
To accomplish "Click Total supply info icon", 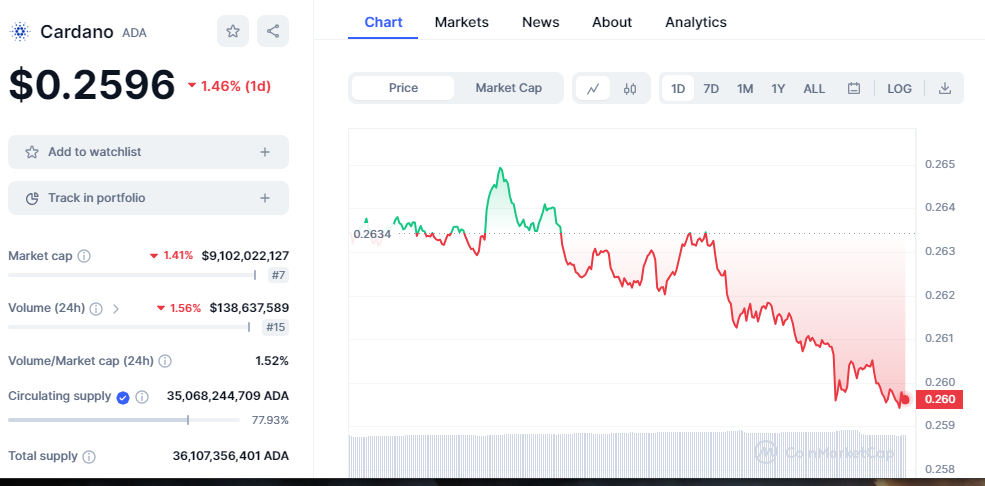I will [x=89, y=456].
